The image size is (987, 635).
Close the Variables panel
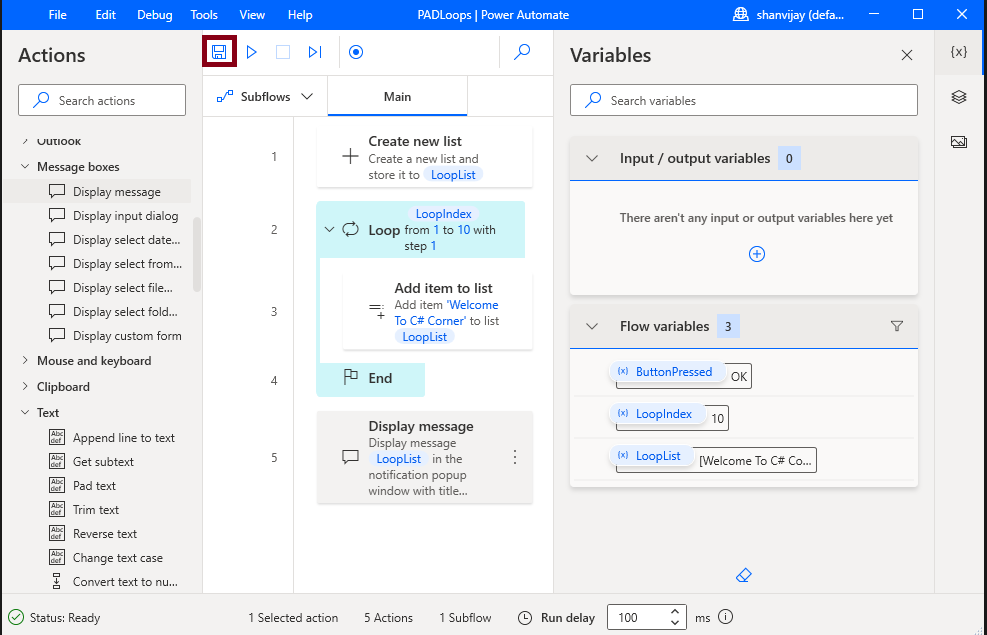[x=906, y=55]
